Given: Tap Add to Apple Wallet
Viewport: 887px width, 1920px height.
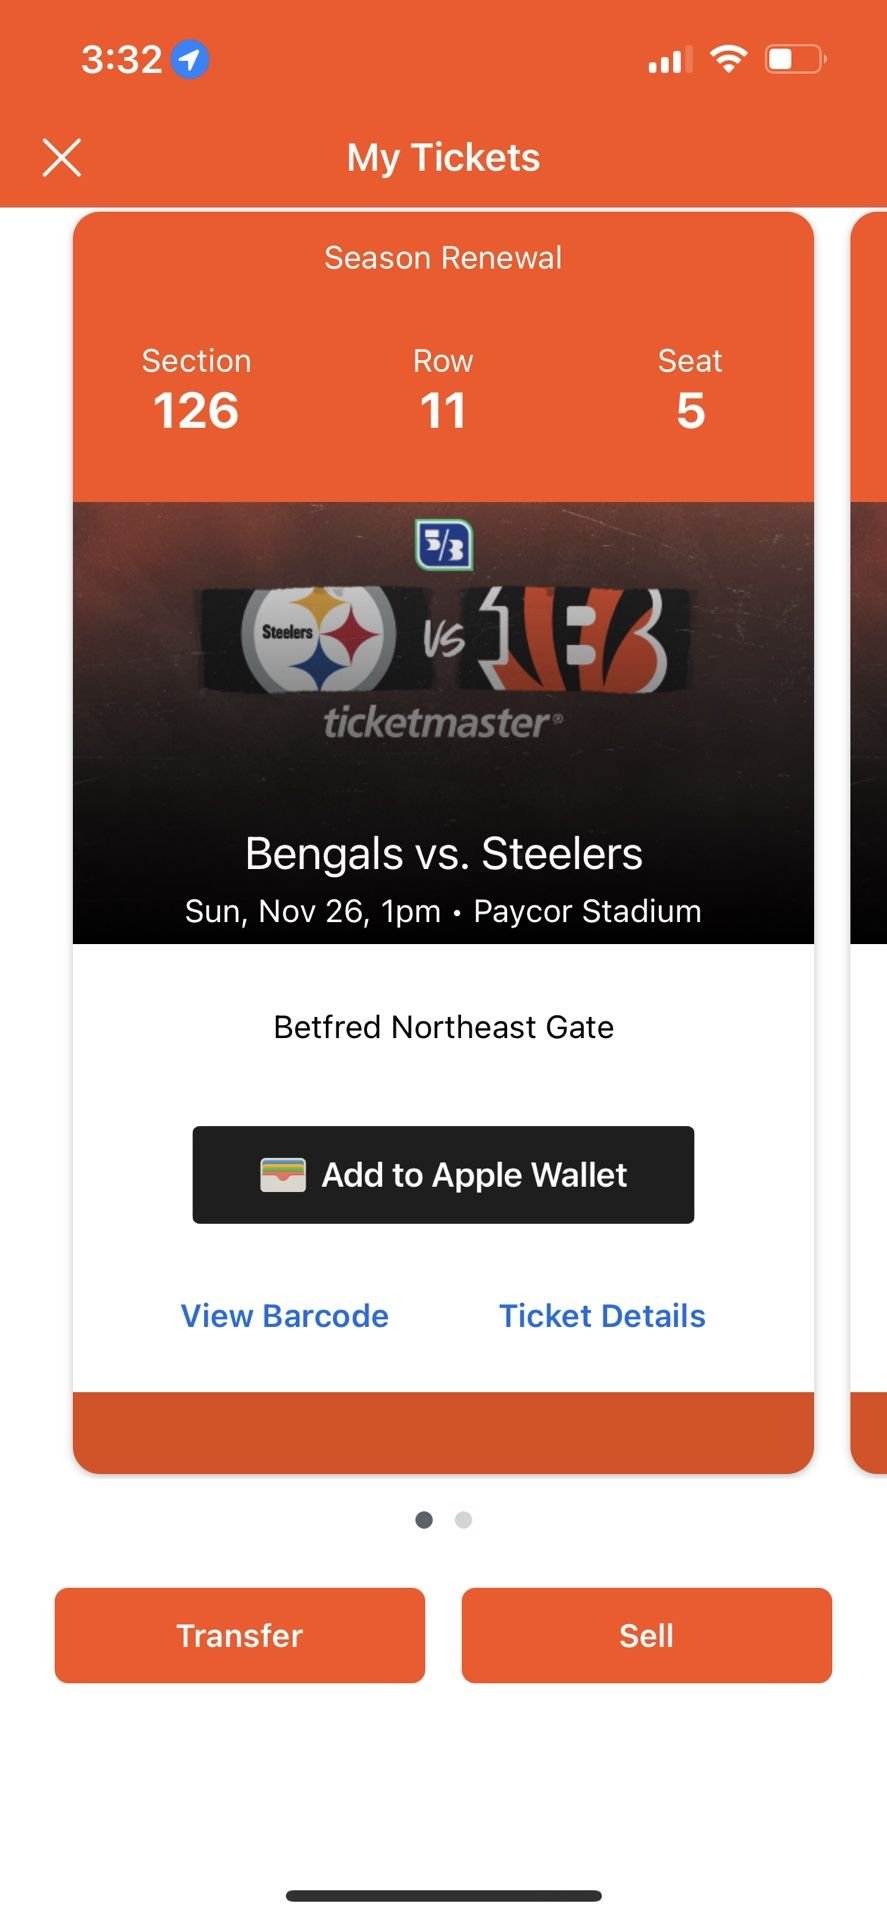Looking at the screenshot, I should tap(443, 1175).
